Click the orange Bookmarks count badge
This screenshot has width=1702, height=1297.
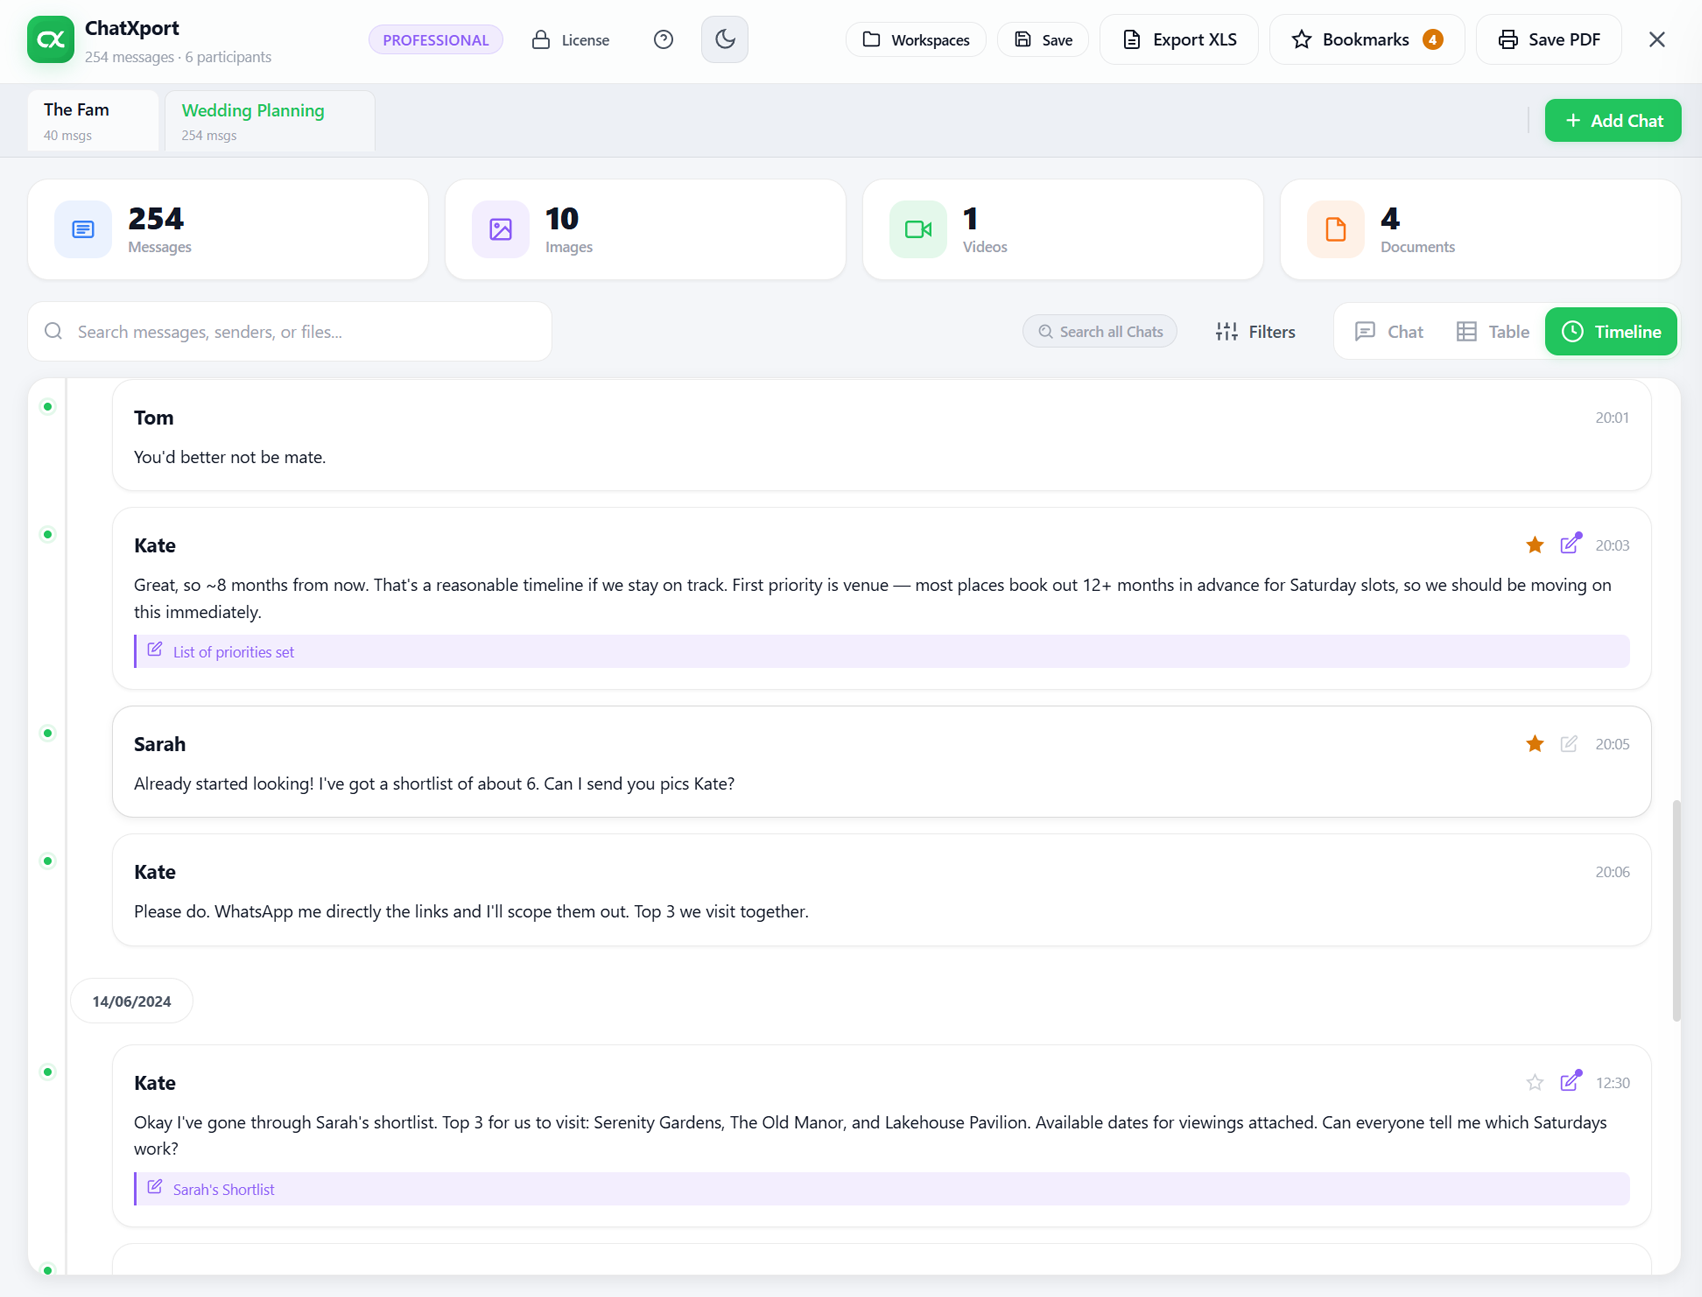1433,40
